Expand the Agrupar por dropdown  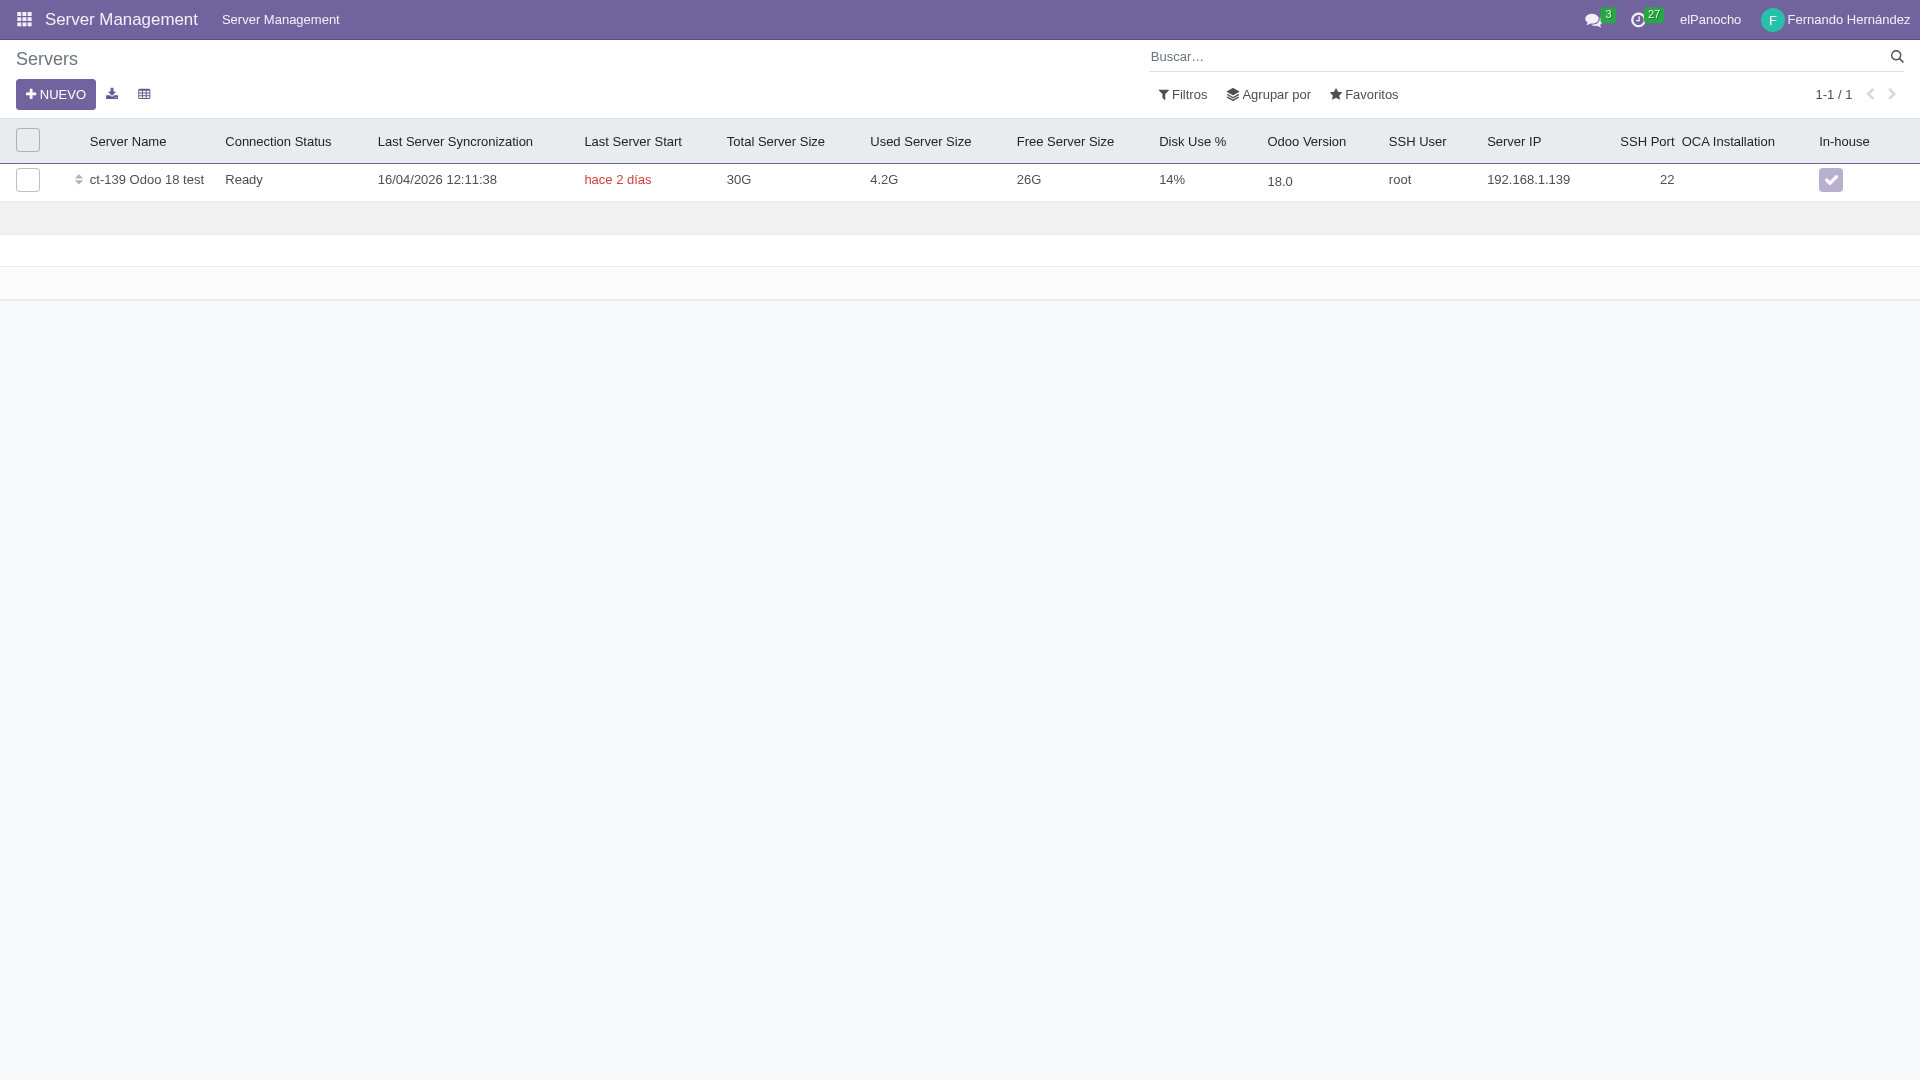point(1268,95)
